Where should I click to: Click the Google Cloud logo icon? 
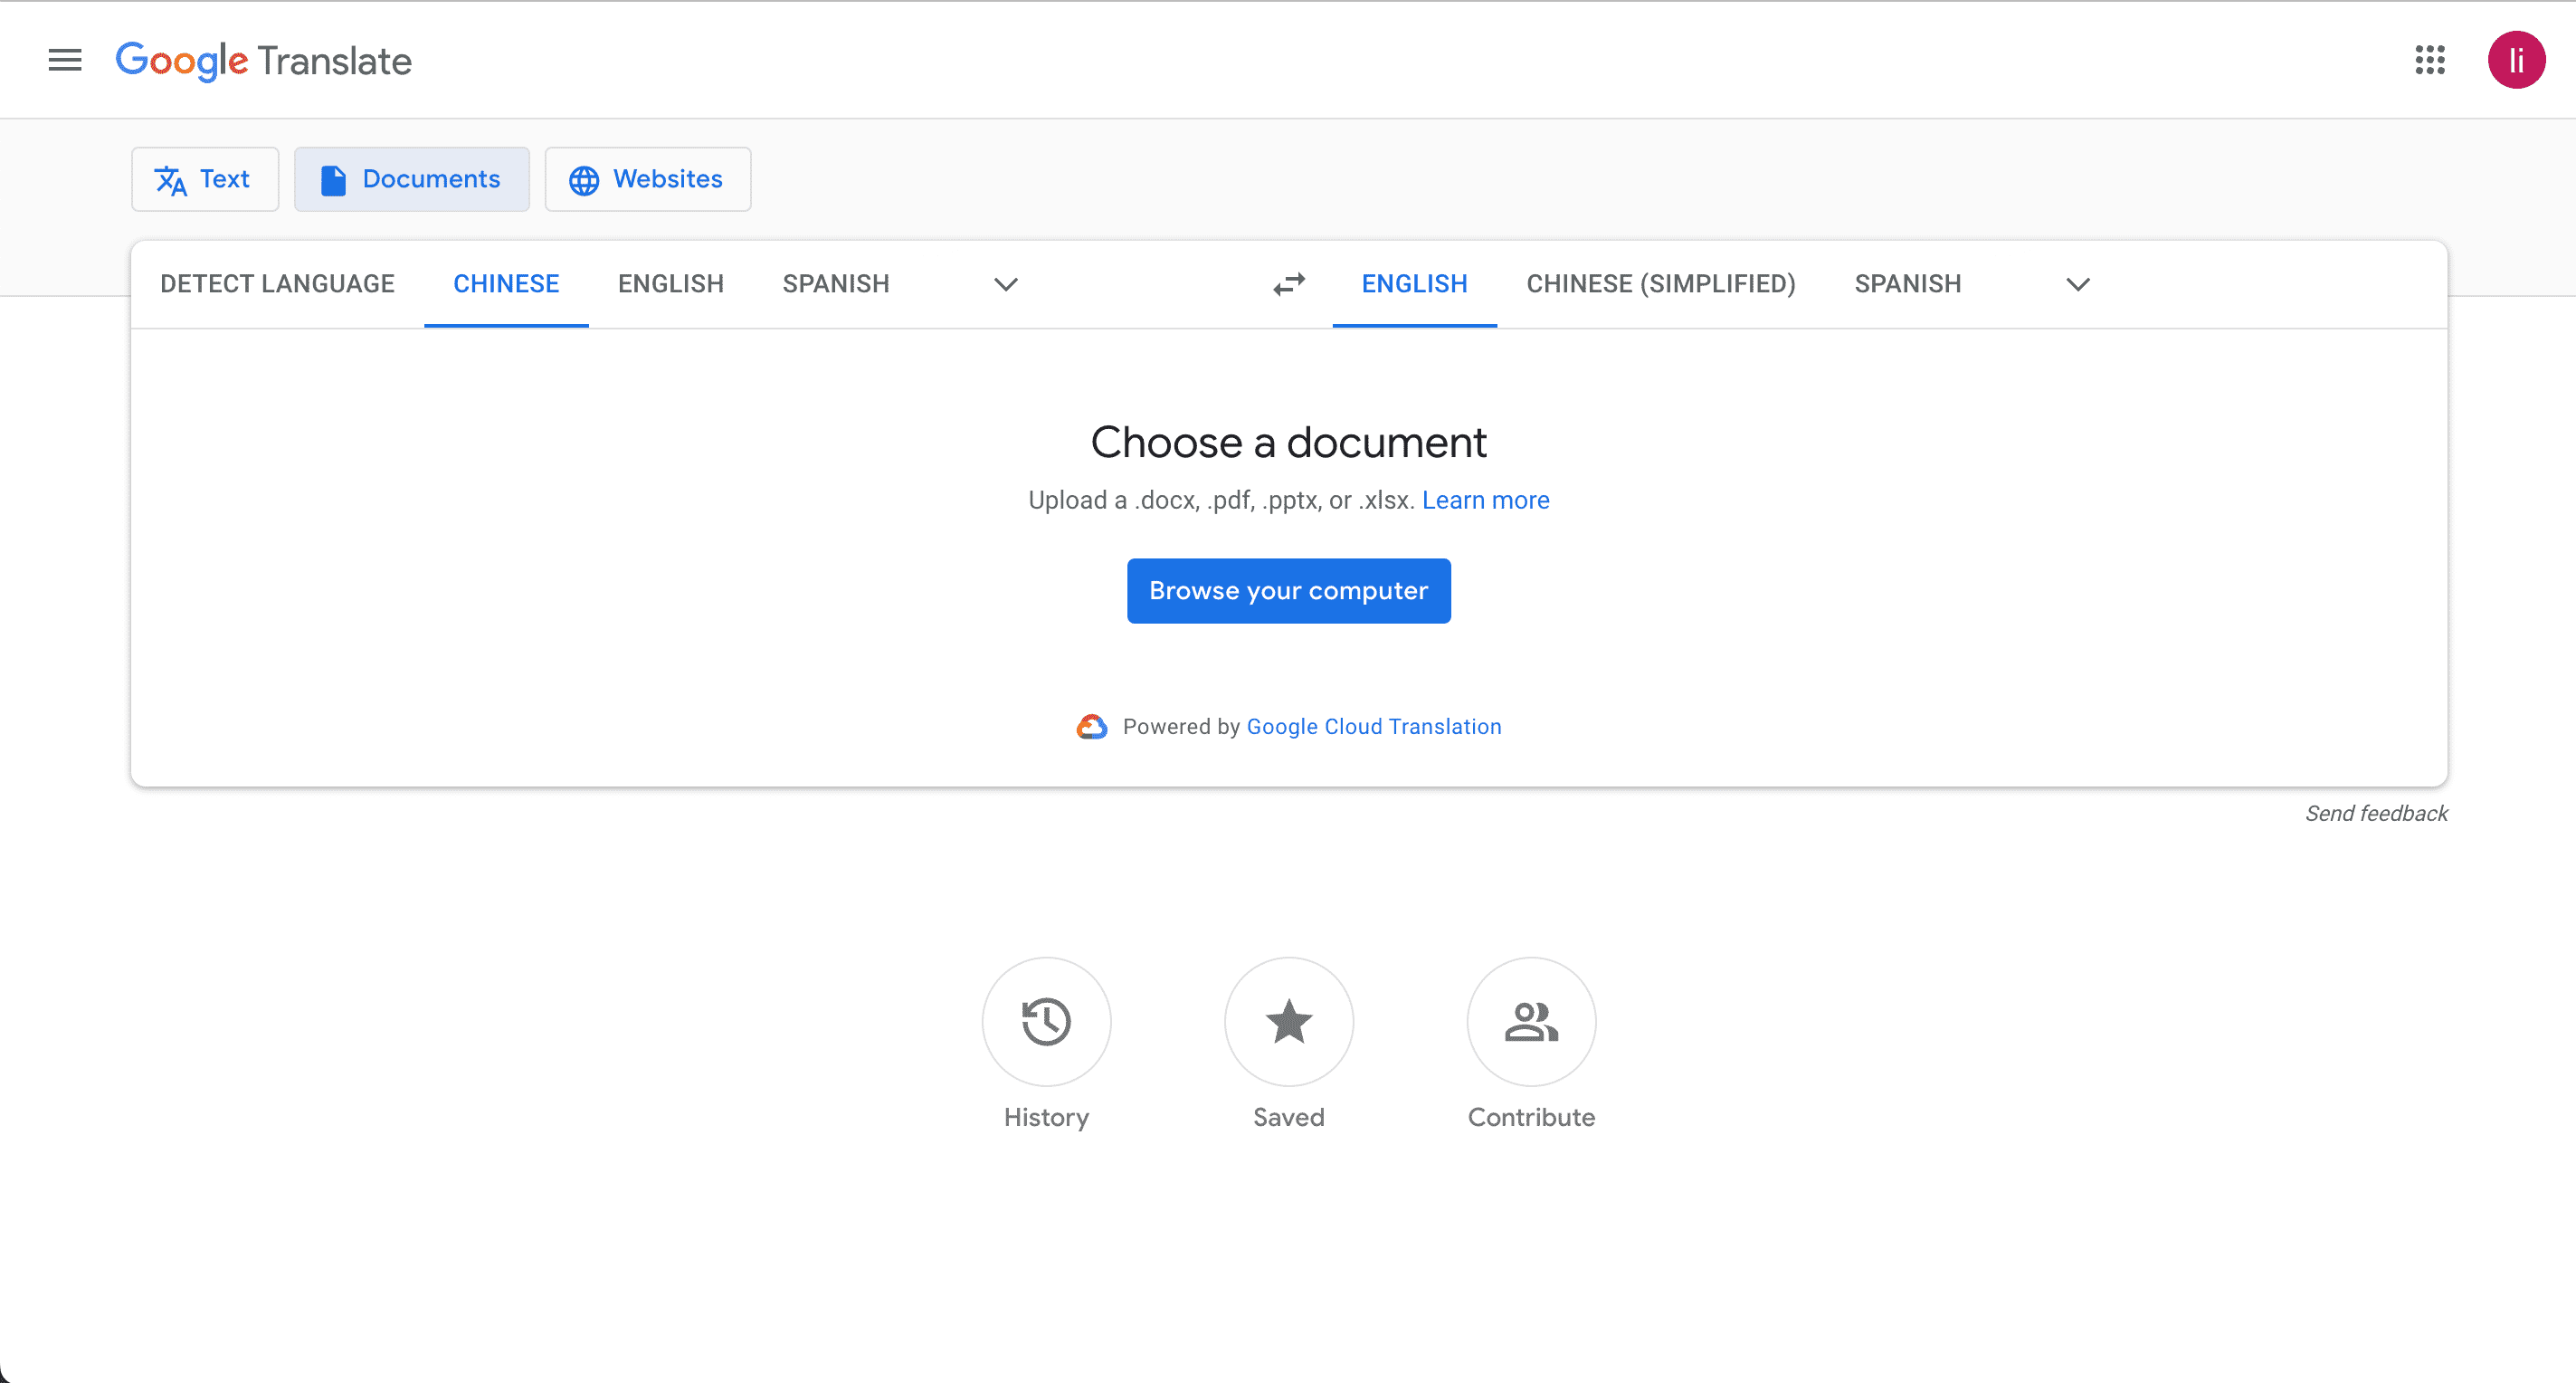(1092, 727)
